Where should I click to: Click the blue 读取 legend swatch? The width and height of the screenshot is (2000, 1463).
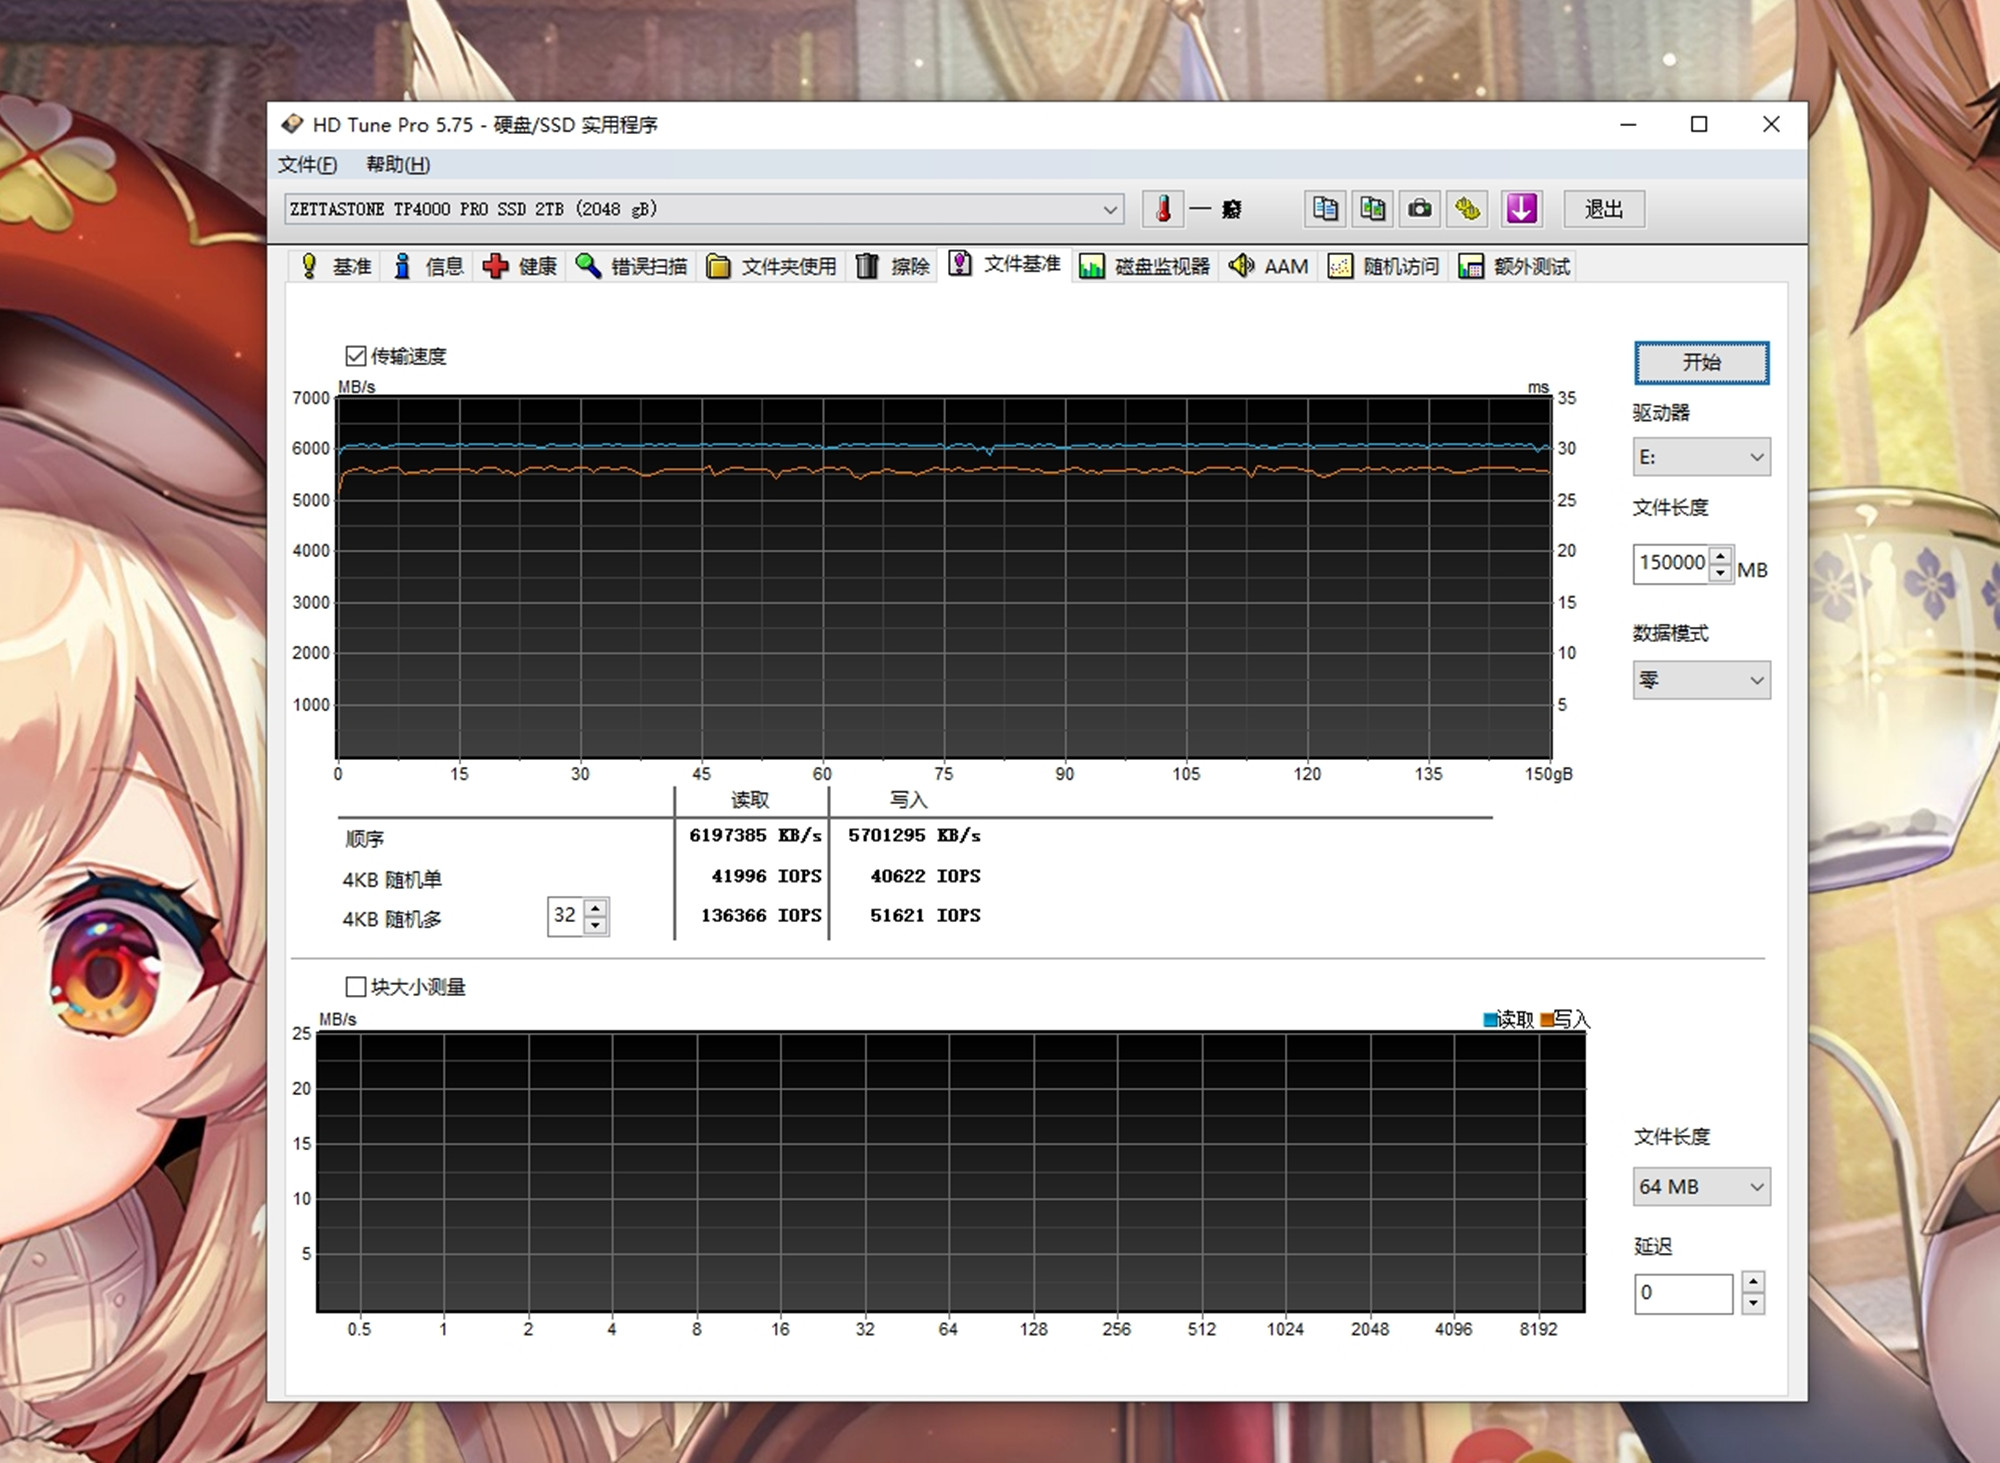point(1489,1019)
